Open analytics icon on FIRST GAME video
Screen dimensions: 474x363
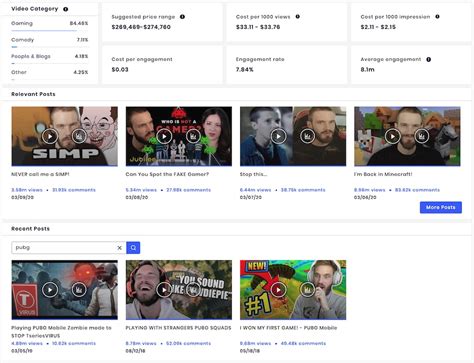pos(307,290)
